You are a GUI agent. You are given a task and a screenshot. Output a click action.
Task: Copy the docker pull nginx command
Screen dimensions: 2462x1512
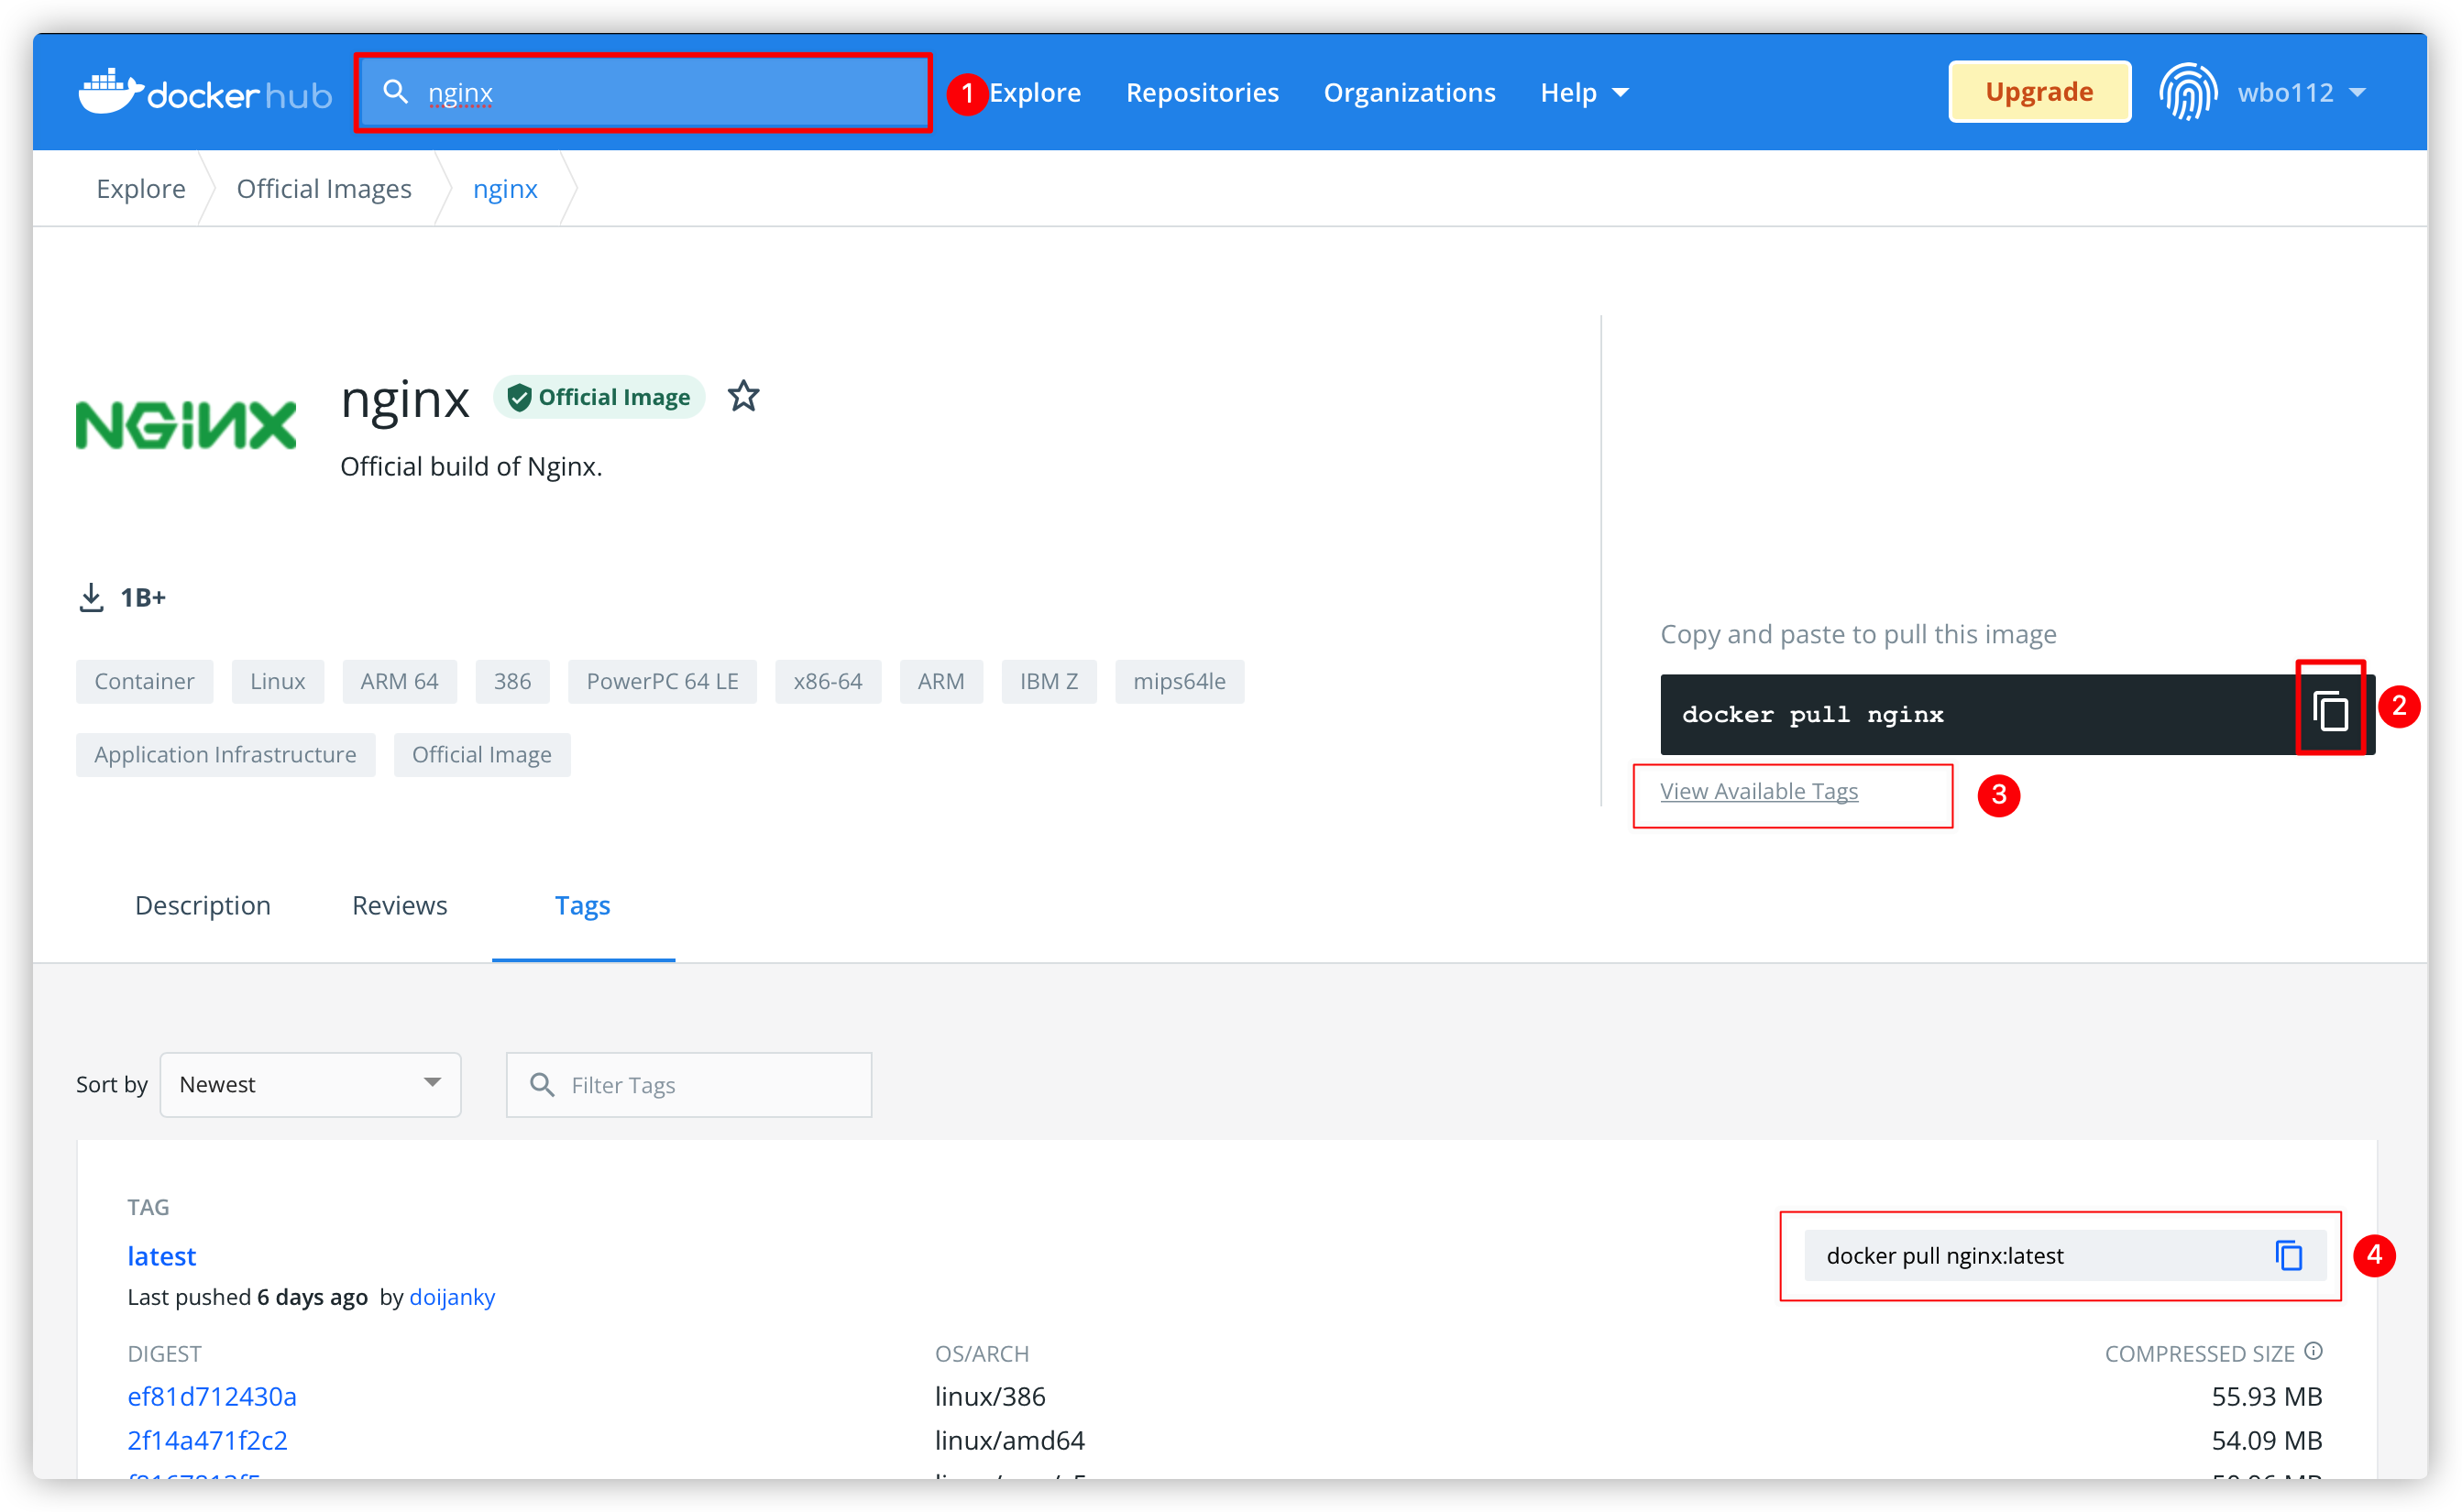pos(2329,712)
